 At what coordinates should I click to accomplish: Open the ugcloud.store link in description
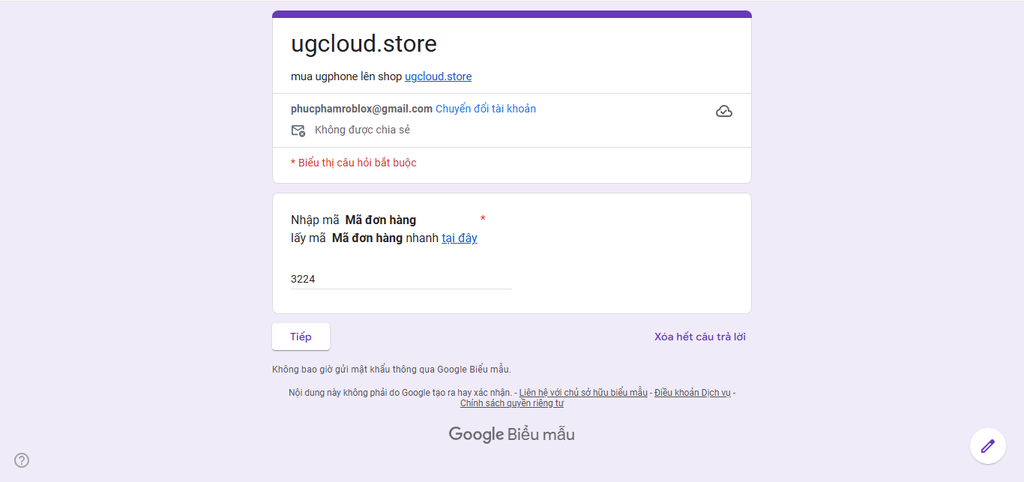pos(438,76)
